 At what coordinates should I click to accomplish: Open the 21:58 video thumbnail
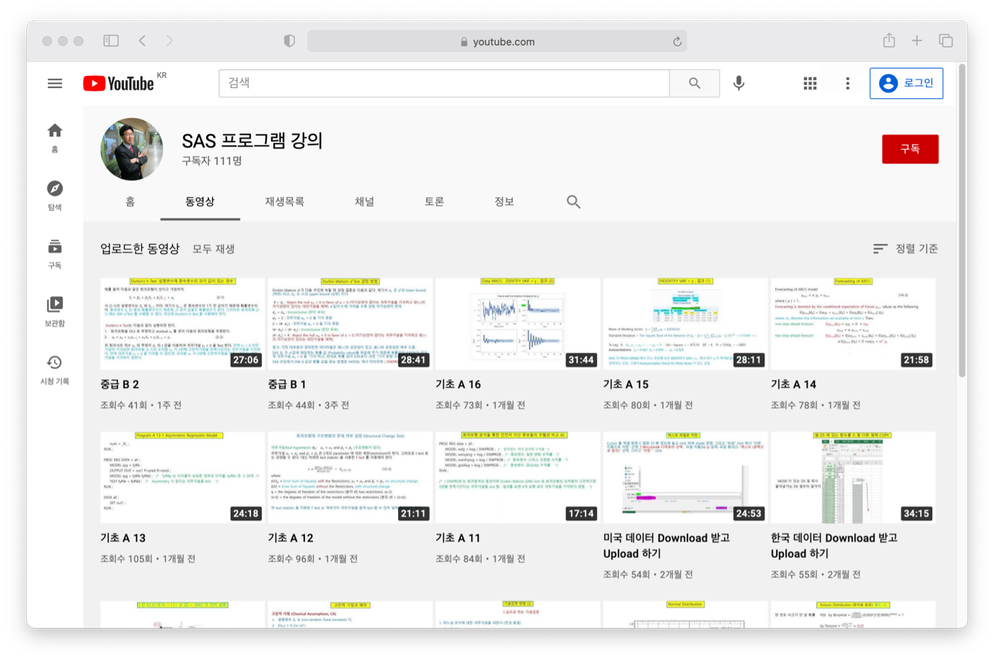(852, 324)
